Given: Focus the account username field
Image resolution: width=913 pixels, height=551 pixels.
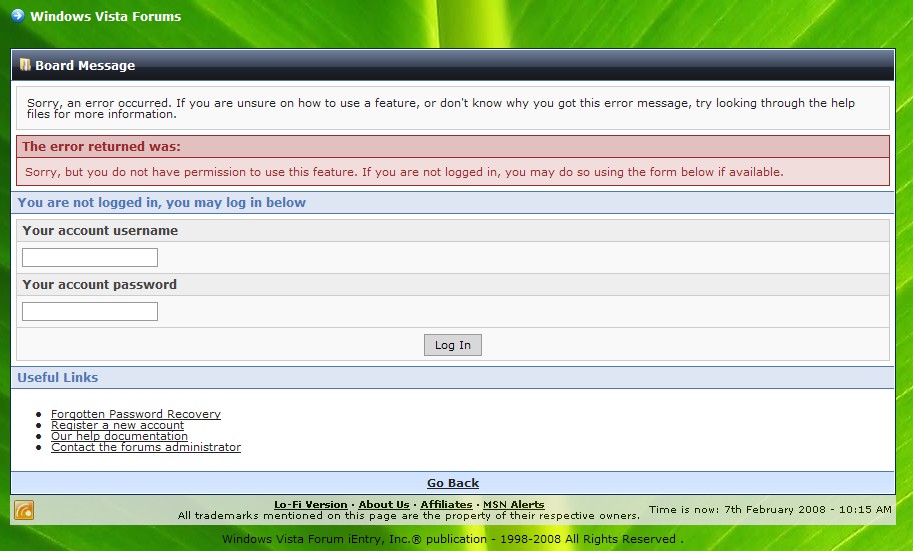Looking at the screenshot, I should point(90,257).
